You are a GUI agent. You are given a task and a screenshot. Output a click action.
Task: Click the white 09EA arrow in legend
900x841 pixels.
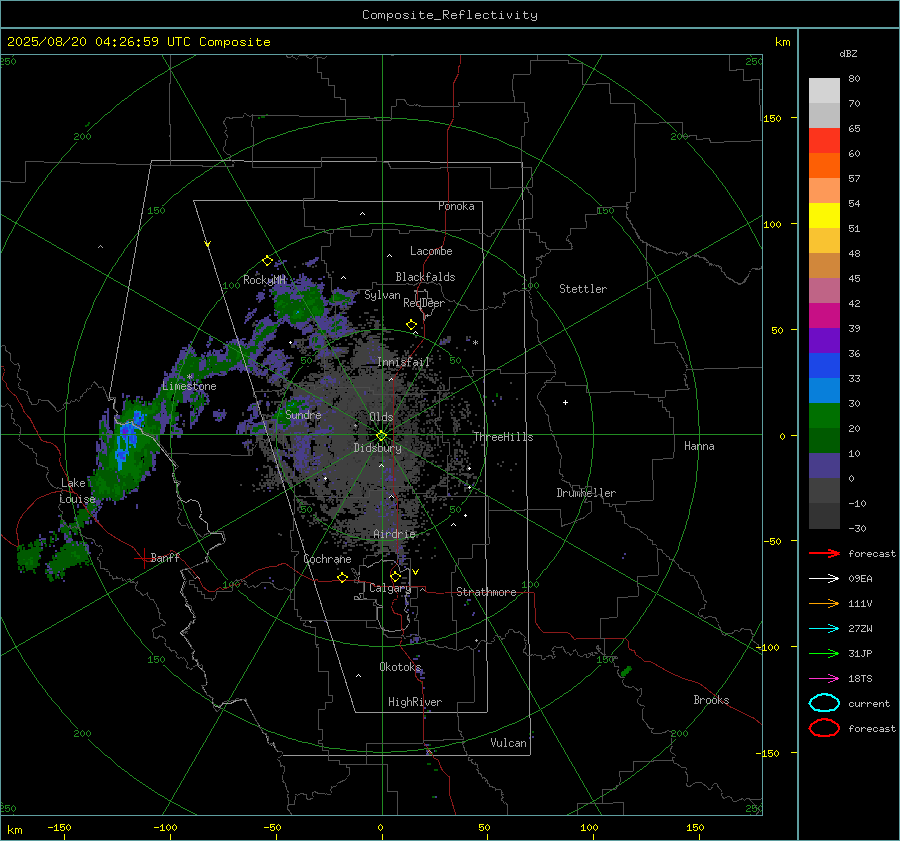(824, 579)
